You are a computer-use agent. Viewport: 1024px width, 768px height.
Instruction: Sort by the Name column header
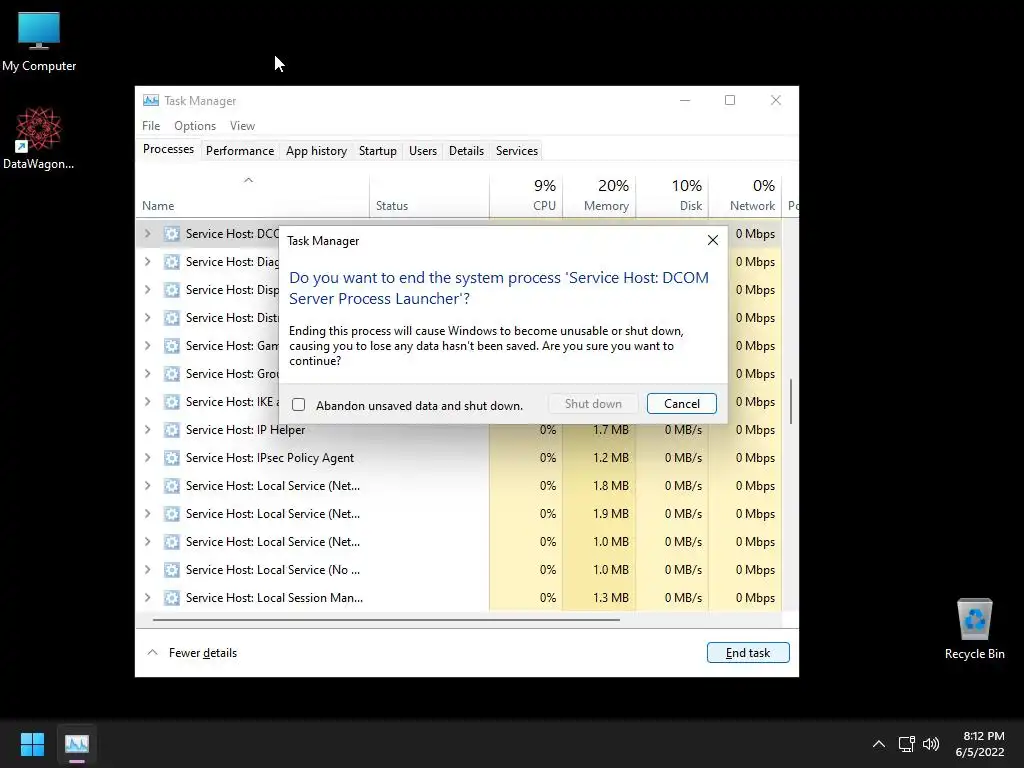[252, 195]
